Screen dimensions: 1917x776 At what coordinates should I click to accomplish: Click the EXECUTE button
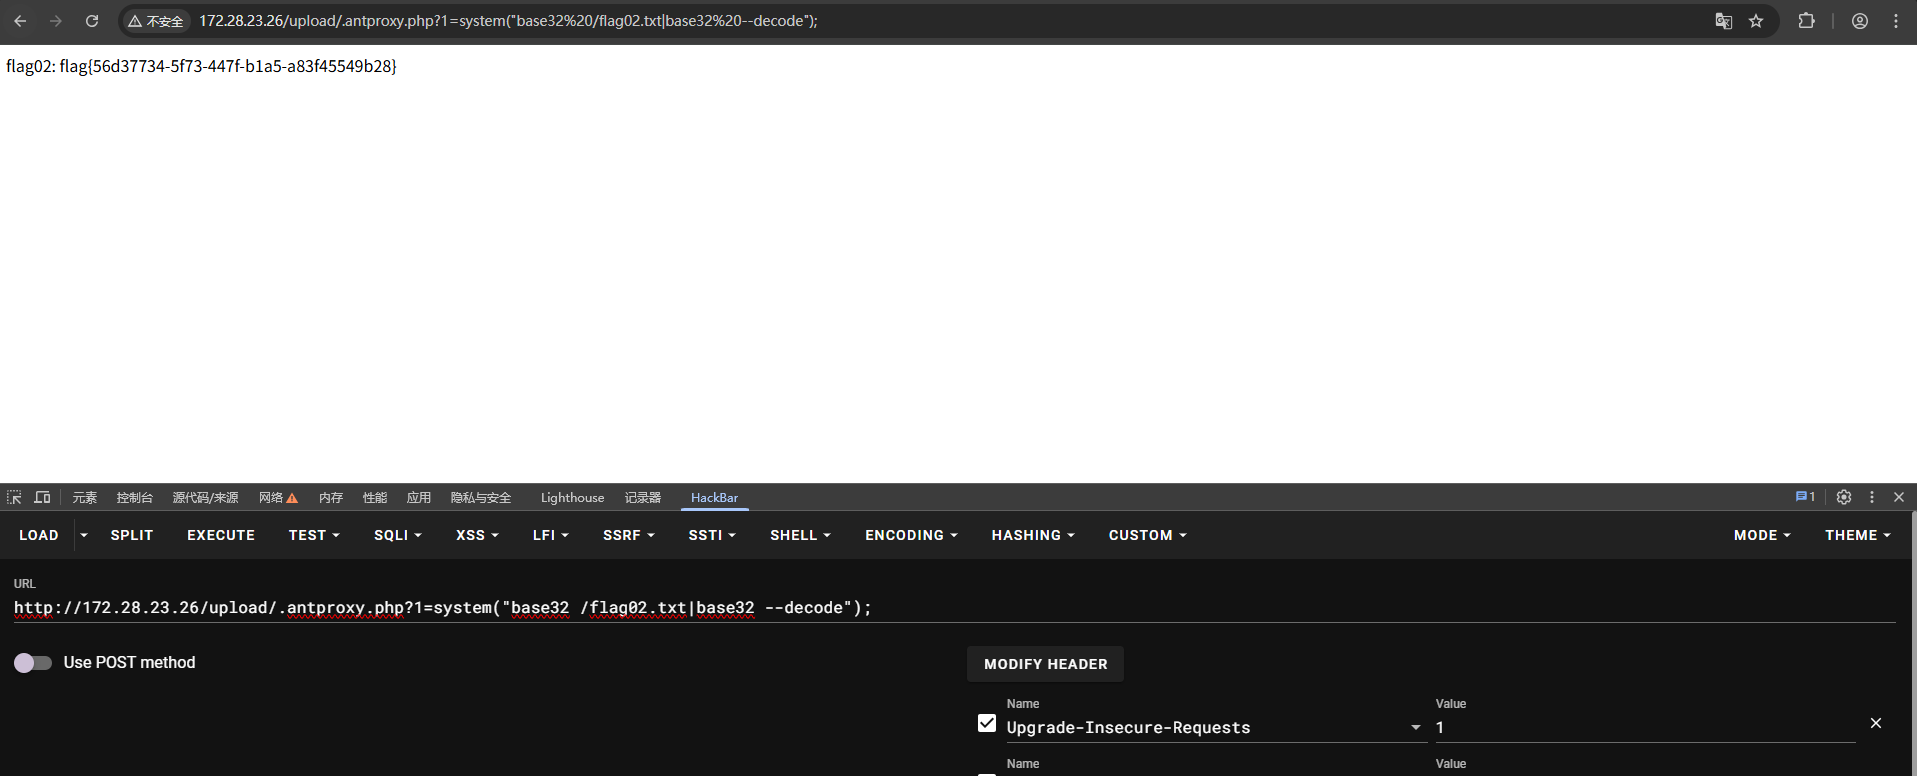coord(221,535)
